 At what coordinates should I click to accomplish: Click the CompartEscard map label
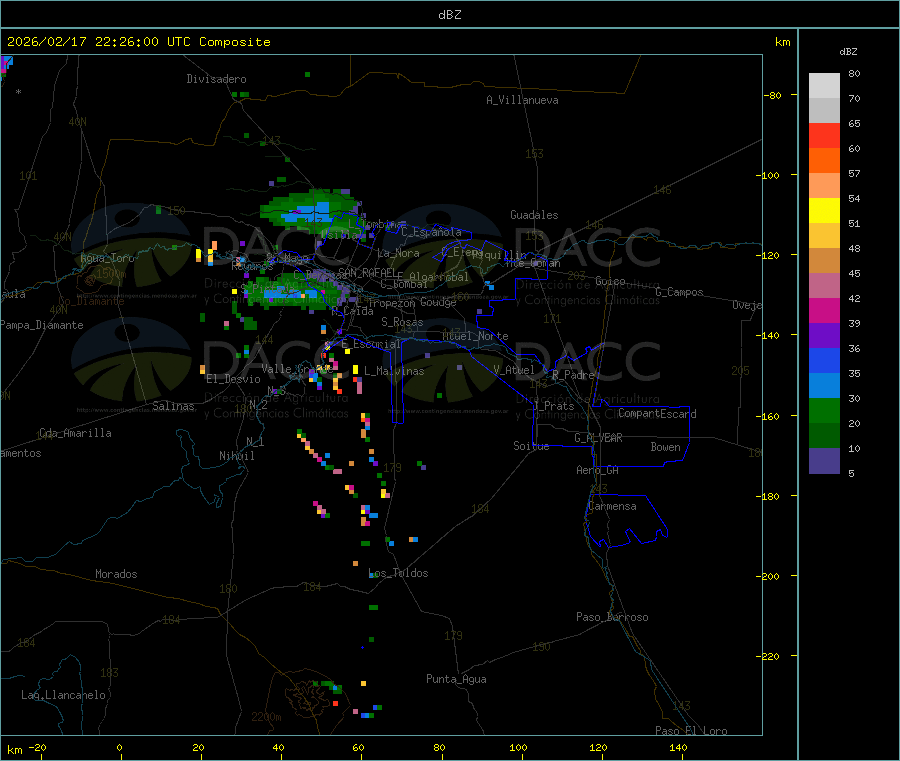point(658,414)
